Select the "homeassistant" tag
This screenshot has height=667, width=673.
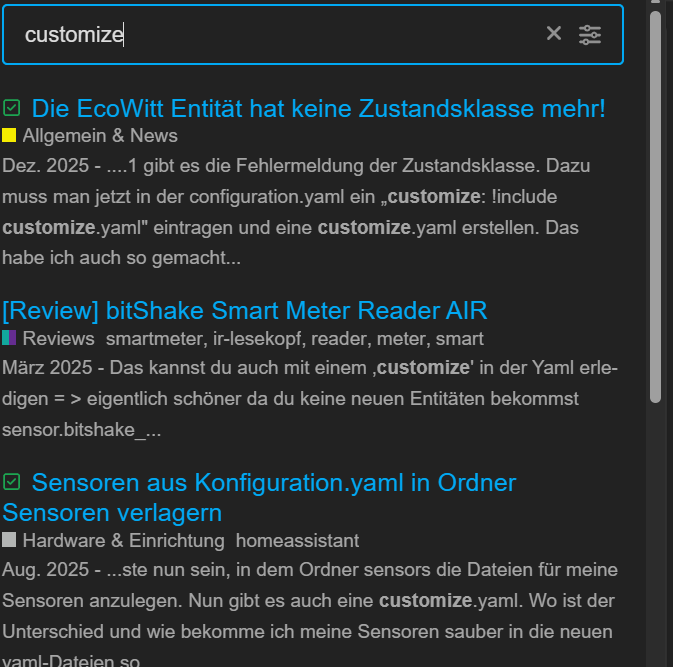[297, 540]
